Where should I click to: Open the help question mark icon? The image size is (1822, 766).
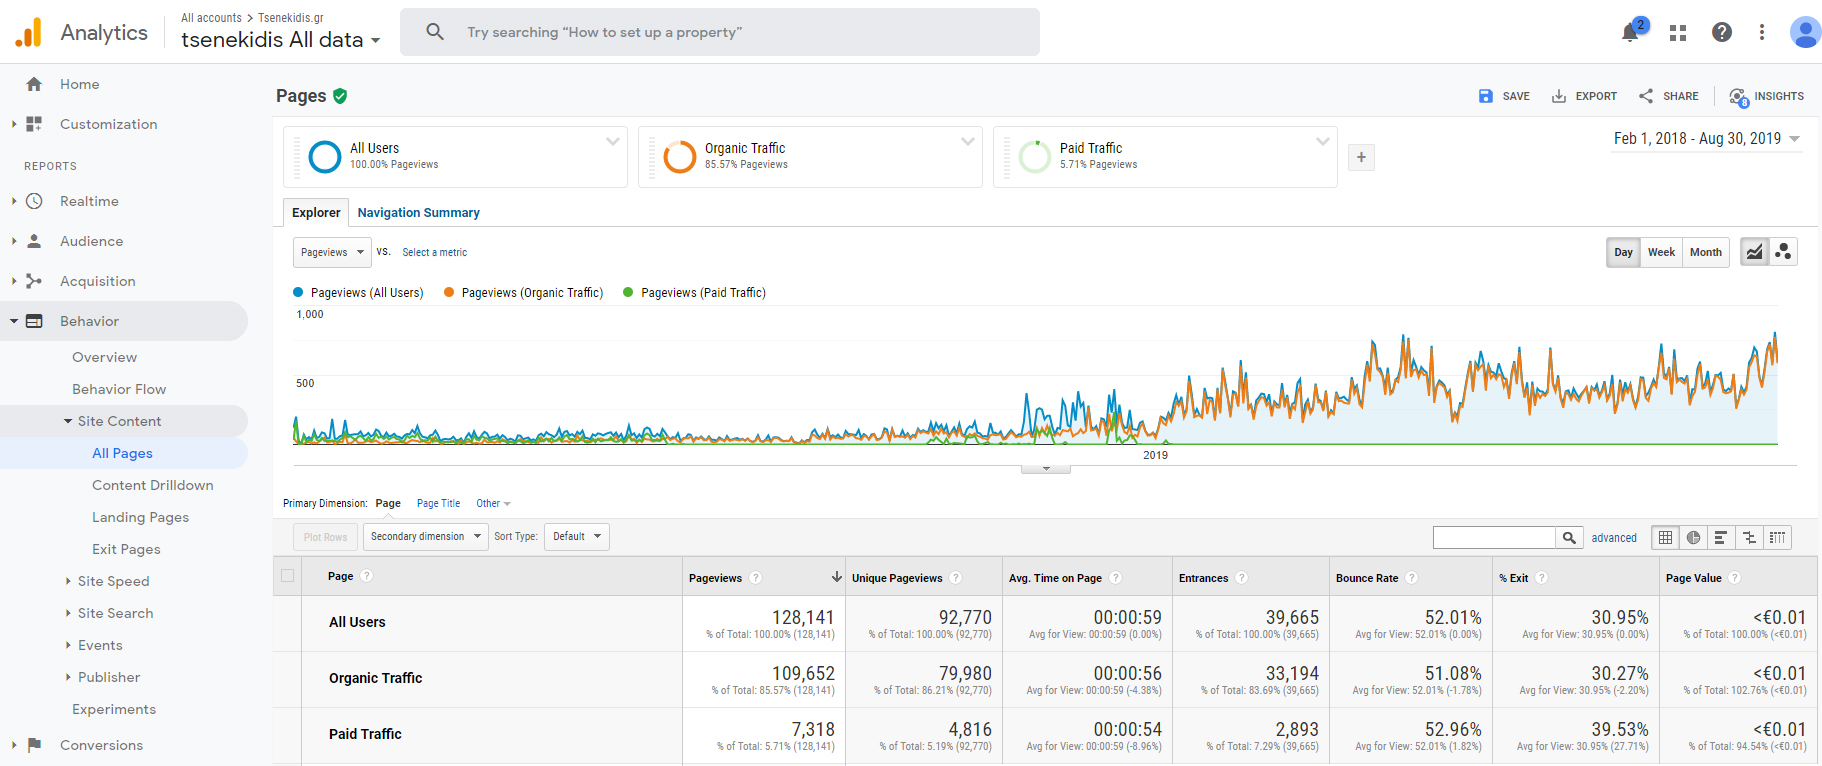[x=1721, y=32]
